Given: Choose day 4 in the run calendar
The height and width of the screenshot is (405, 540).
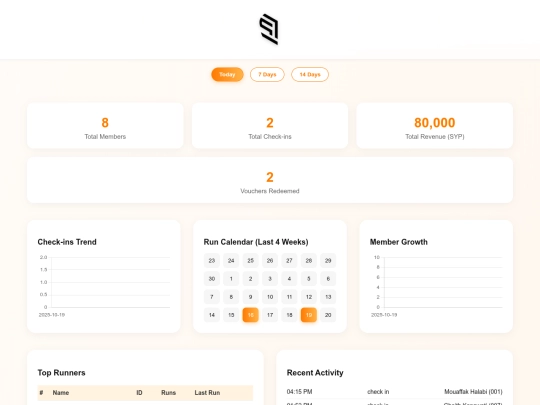Looking at the screenshot, I should click(289, 279).
